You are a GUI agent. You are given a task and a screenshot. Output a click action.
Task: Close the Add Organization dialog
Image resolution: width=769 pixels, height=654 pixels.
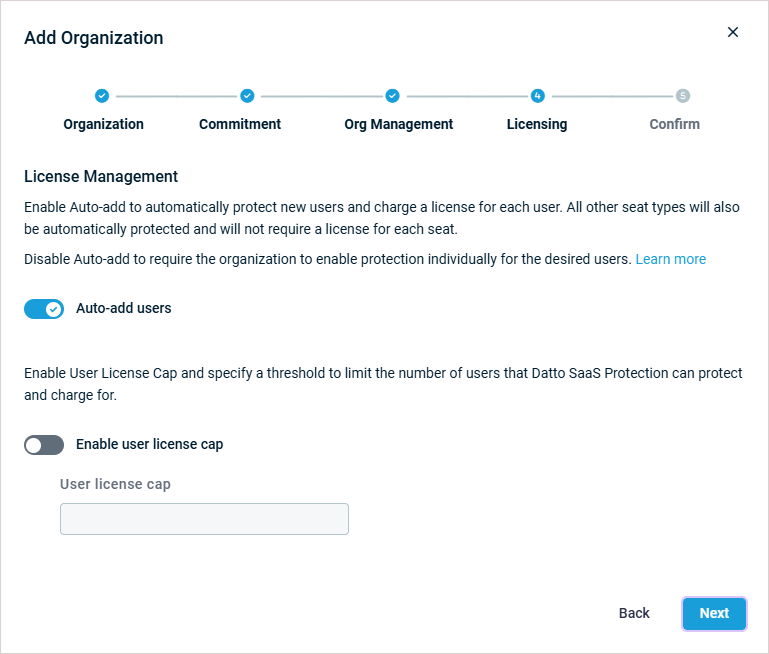click(x=733, y=32)
